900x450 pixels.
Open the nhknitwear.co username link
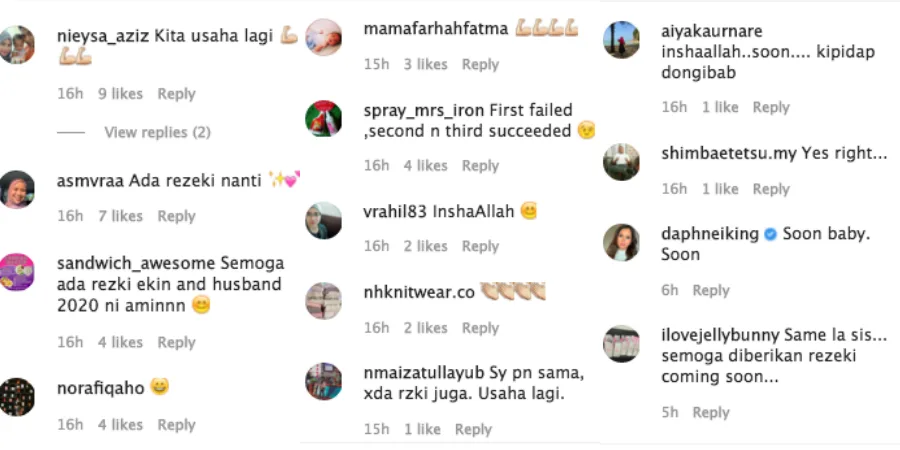419,292
